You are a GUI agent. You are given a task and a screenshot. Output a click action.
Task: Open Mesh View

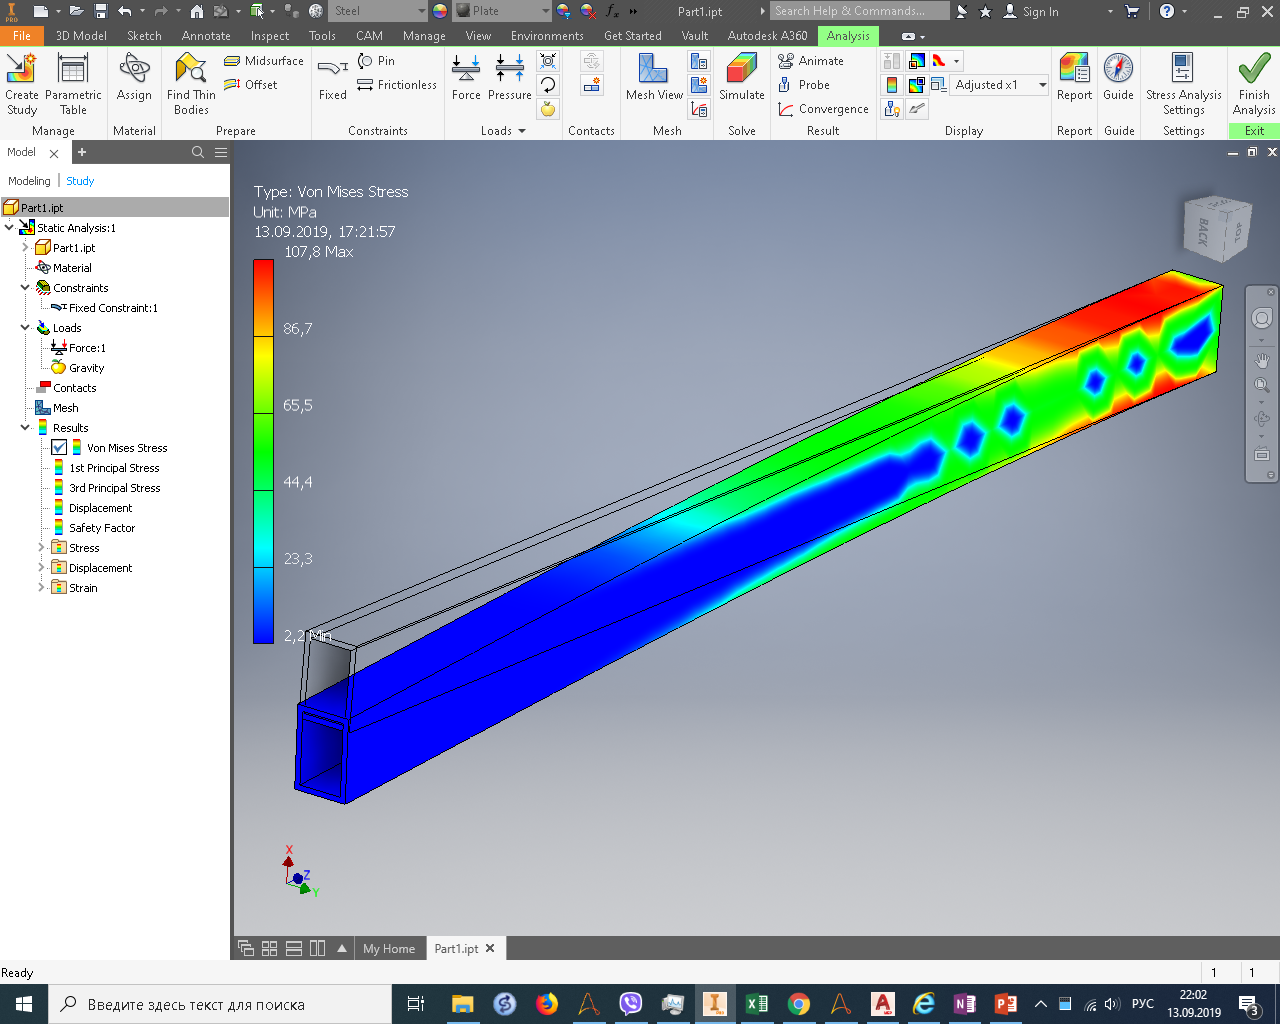(654, 78)
